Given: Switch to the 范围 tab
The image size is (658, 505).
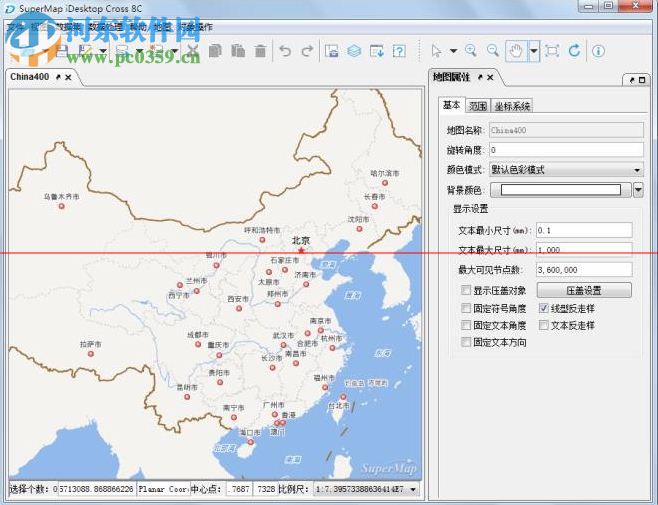Looking at the screenshot, I should (x=478, y=106).
